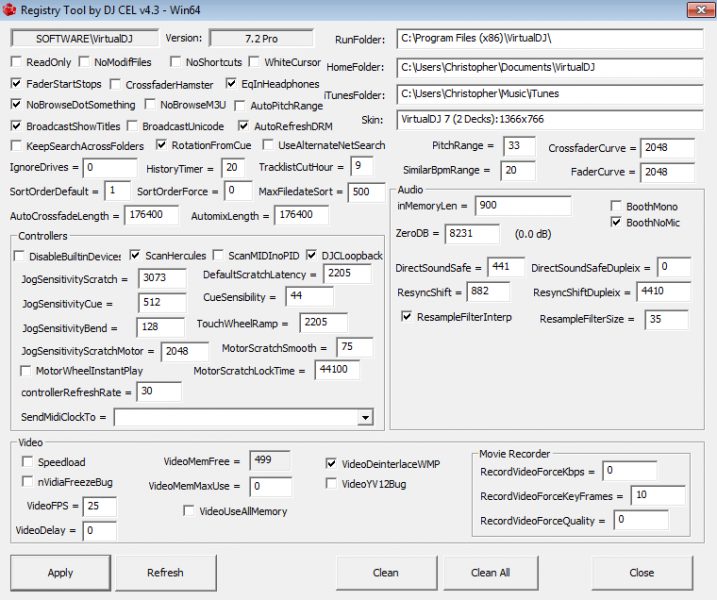717x600 pixels.
Task: Check the nVidiaFreezeBug box
Action: (27, 482)
